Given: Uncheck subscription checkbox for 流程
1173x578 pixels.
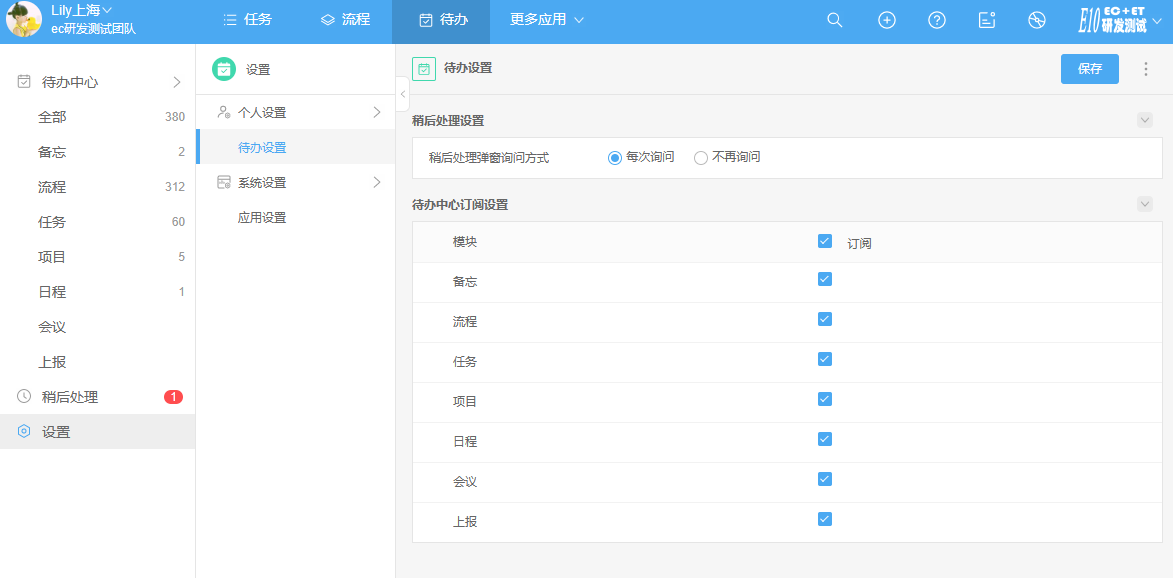Looking at the screenshot, I should point(825,319).
